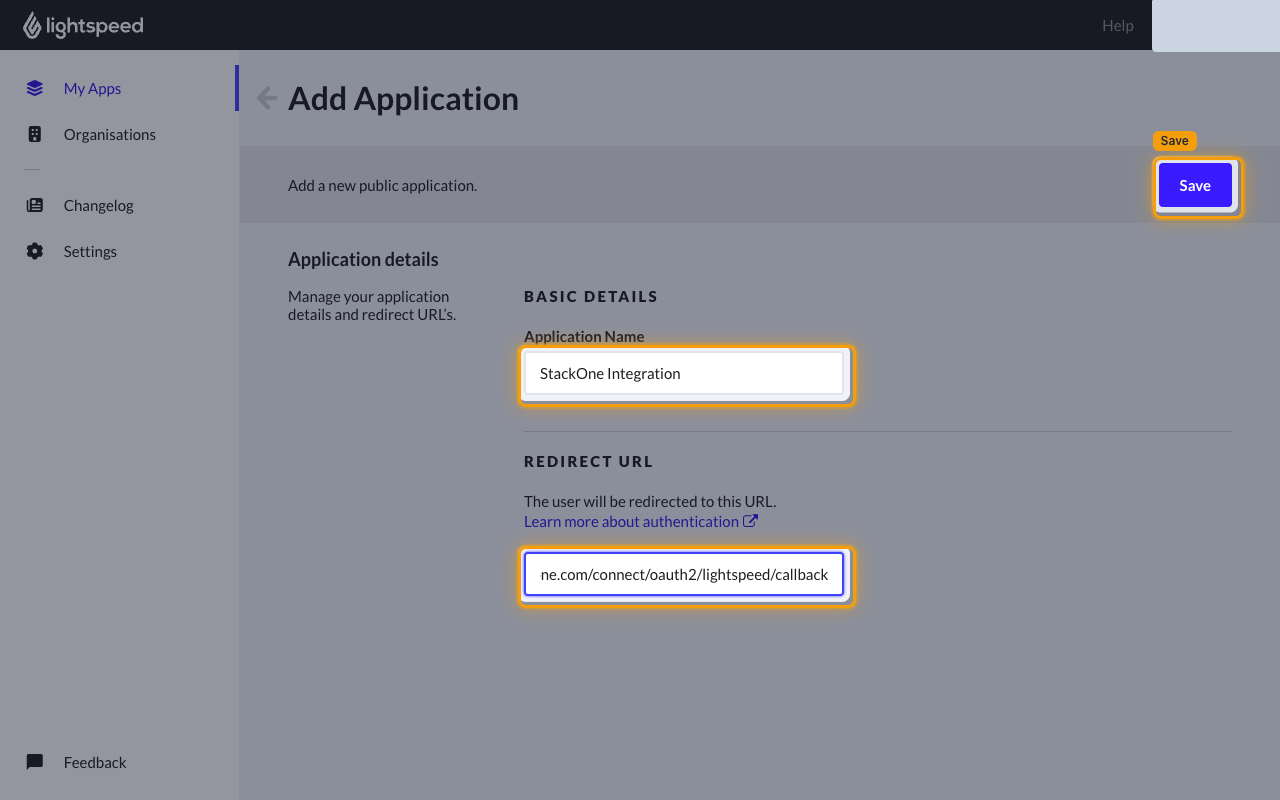The height and width of the screenshot is (800, 1280).
Task: Open My Apps stack icon
Action: [35, 88]
